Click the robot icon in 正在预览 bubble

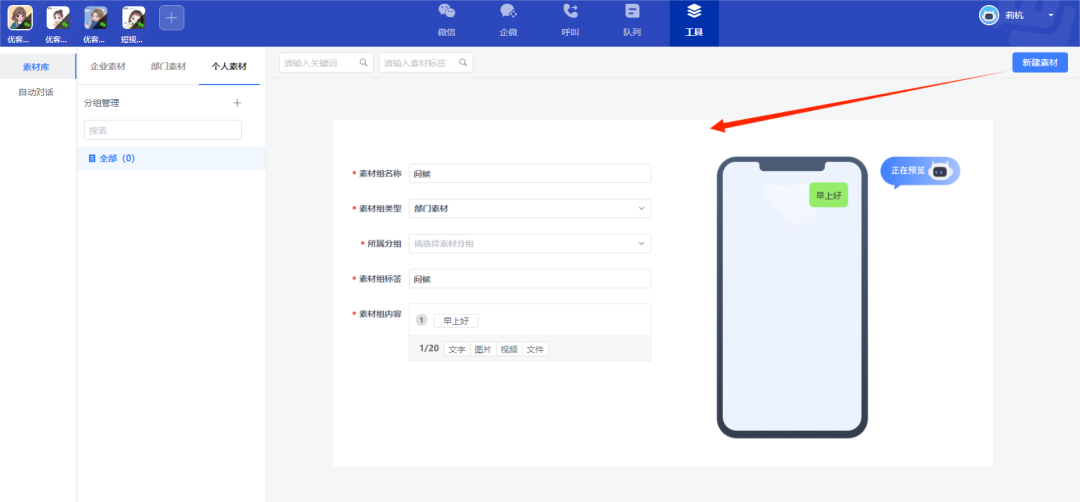tap(939, 171)
